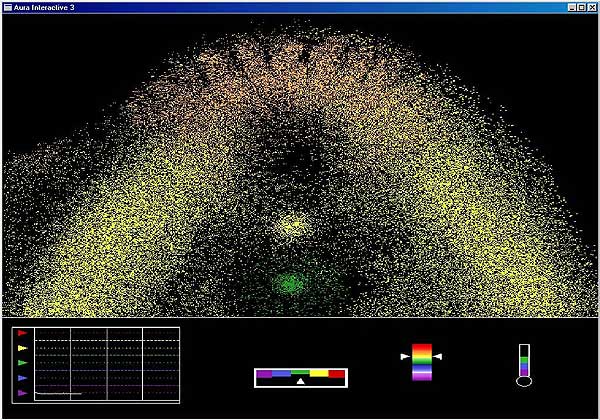The image size is (600, 420).
Task: Select the yellow arrow marker in chart panel
Action: click(x=22, y=348)
